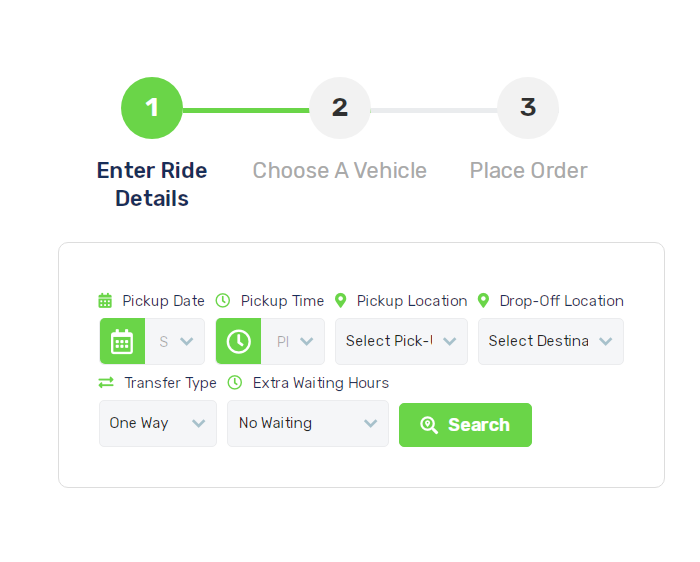Go to step 3 circle
Screen dimensions: 700x562
coord(528,108)
